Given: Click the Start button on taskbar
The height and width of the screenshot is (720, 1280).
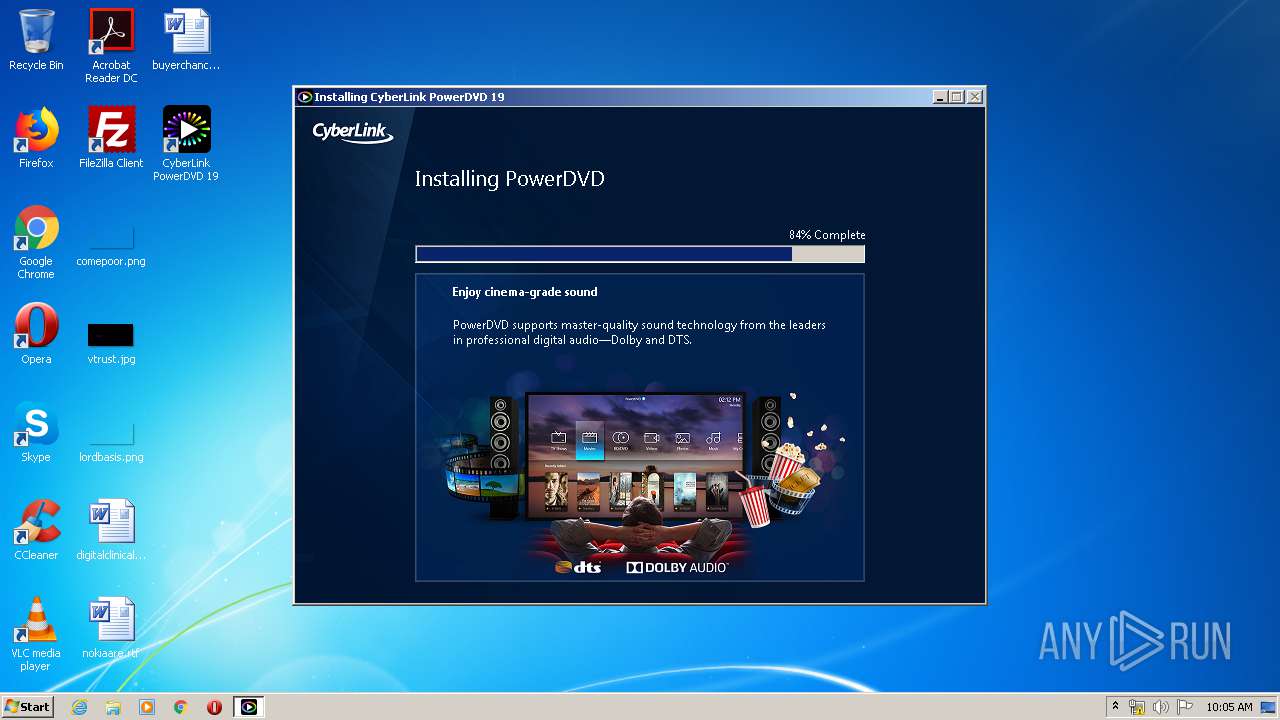Looking at the screenshot, I should pyautogui.click(x=27, y=707).
